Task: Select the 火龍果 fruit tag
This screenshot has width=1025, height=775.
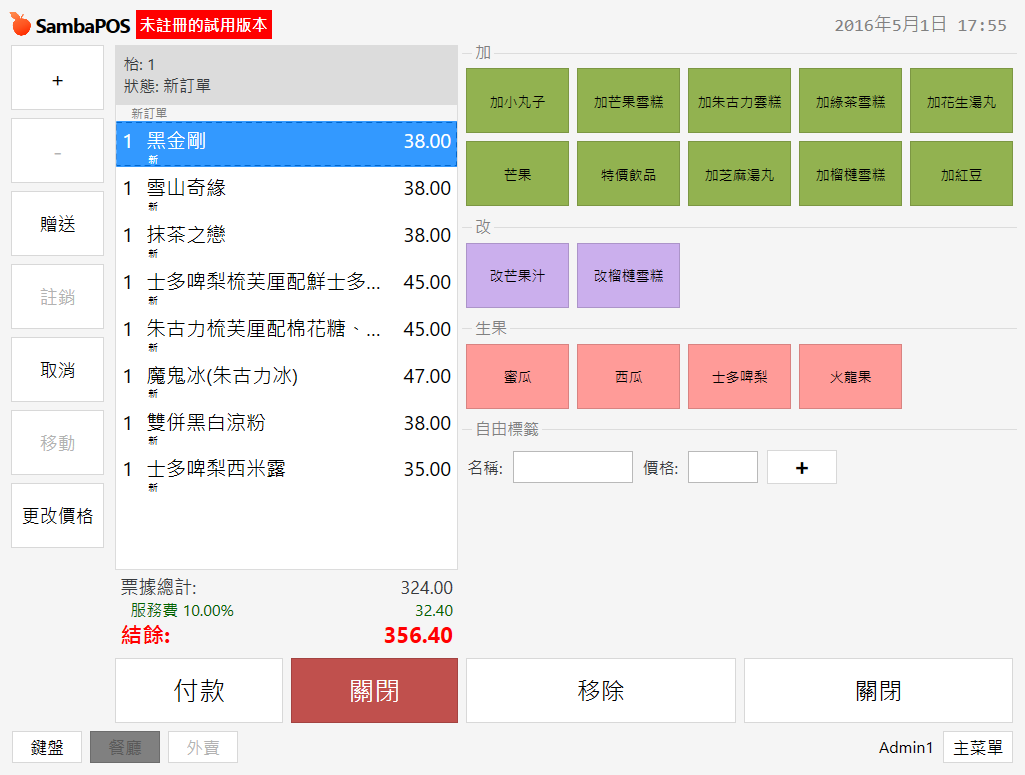Action: click(850, 377)
